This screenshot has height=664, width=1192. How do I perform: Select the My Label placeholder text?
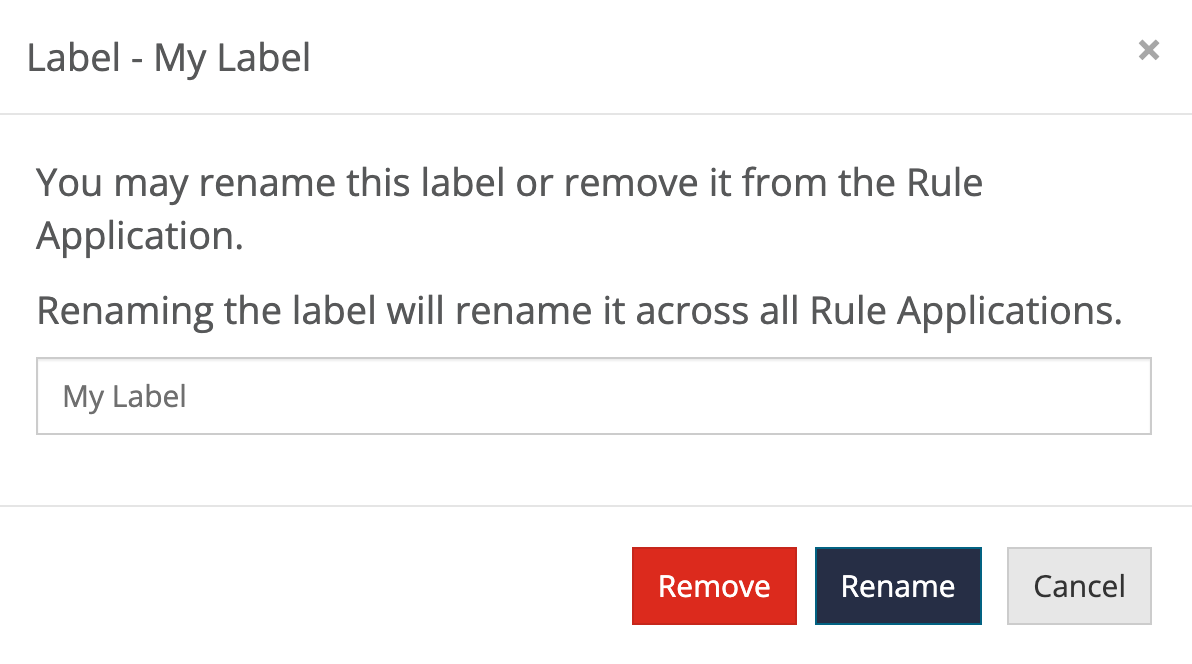(x=124, y=396)
